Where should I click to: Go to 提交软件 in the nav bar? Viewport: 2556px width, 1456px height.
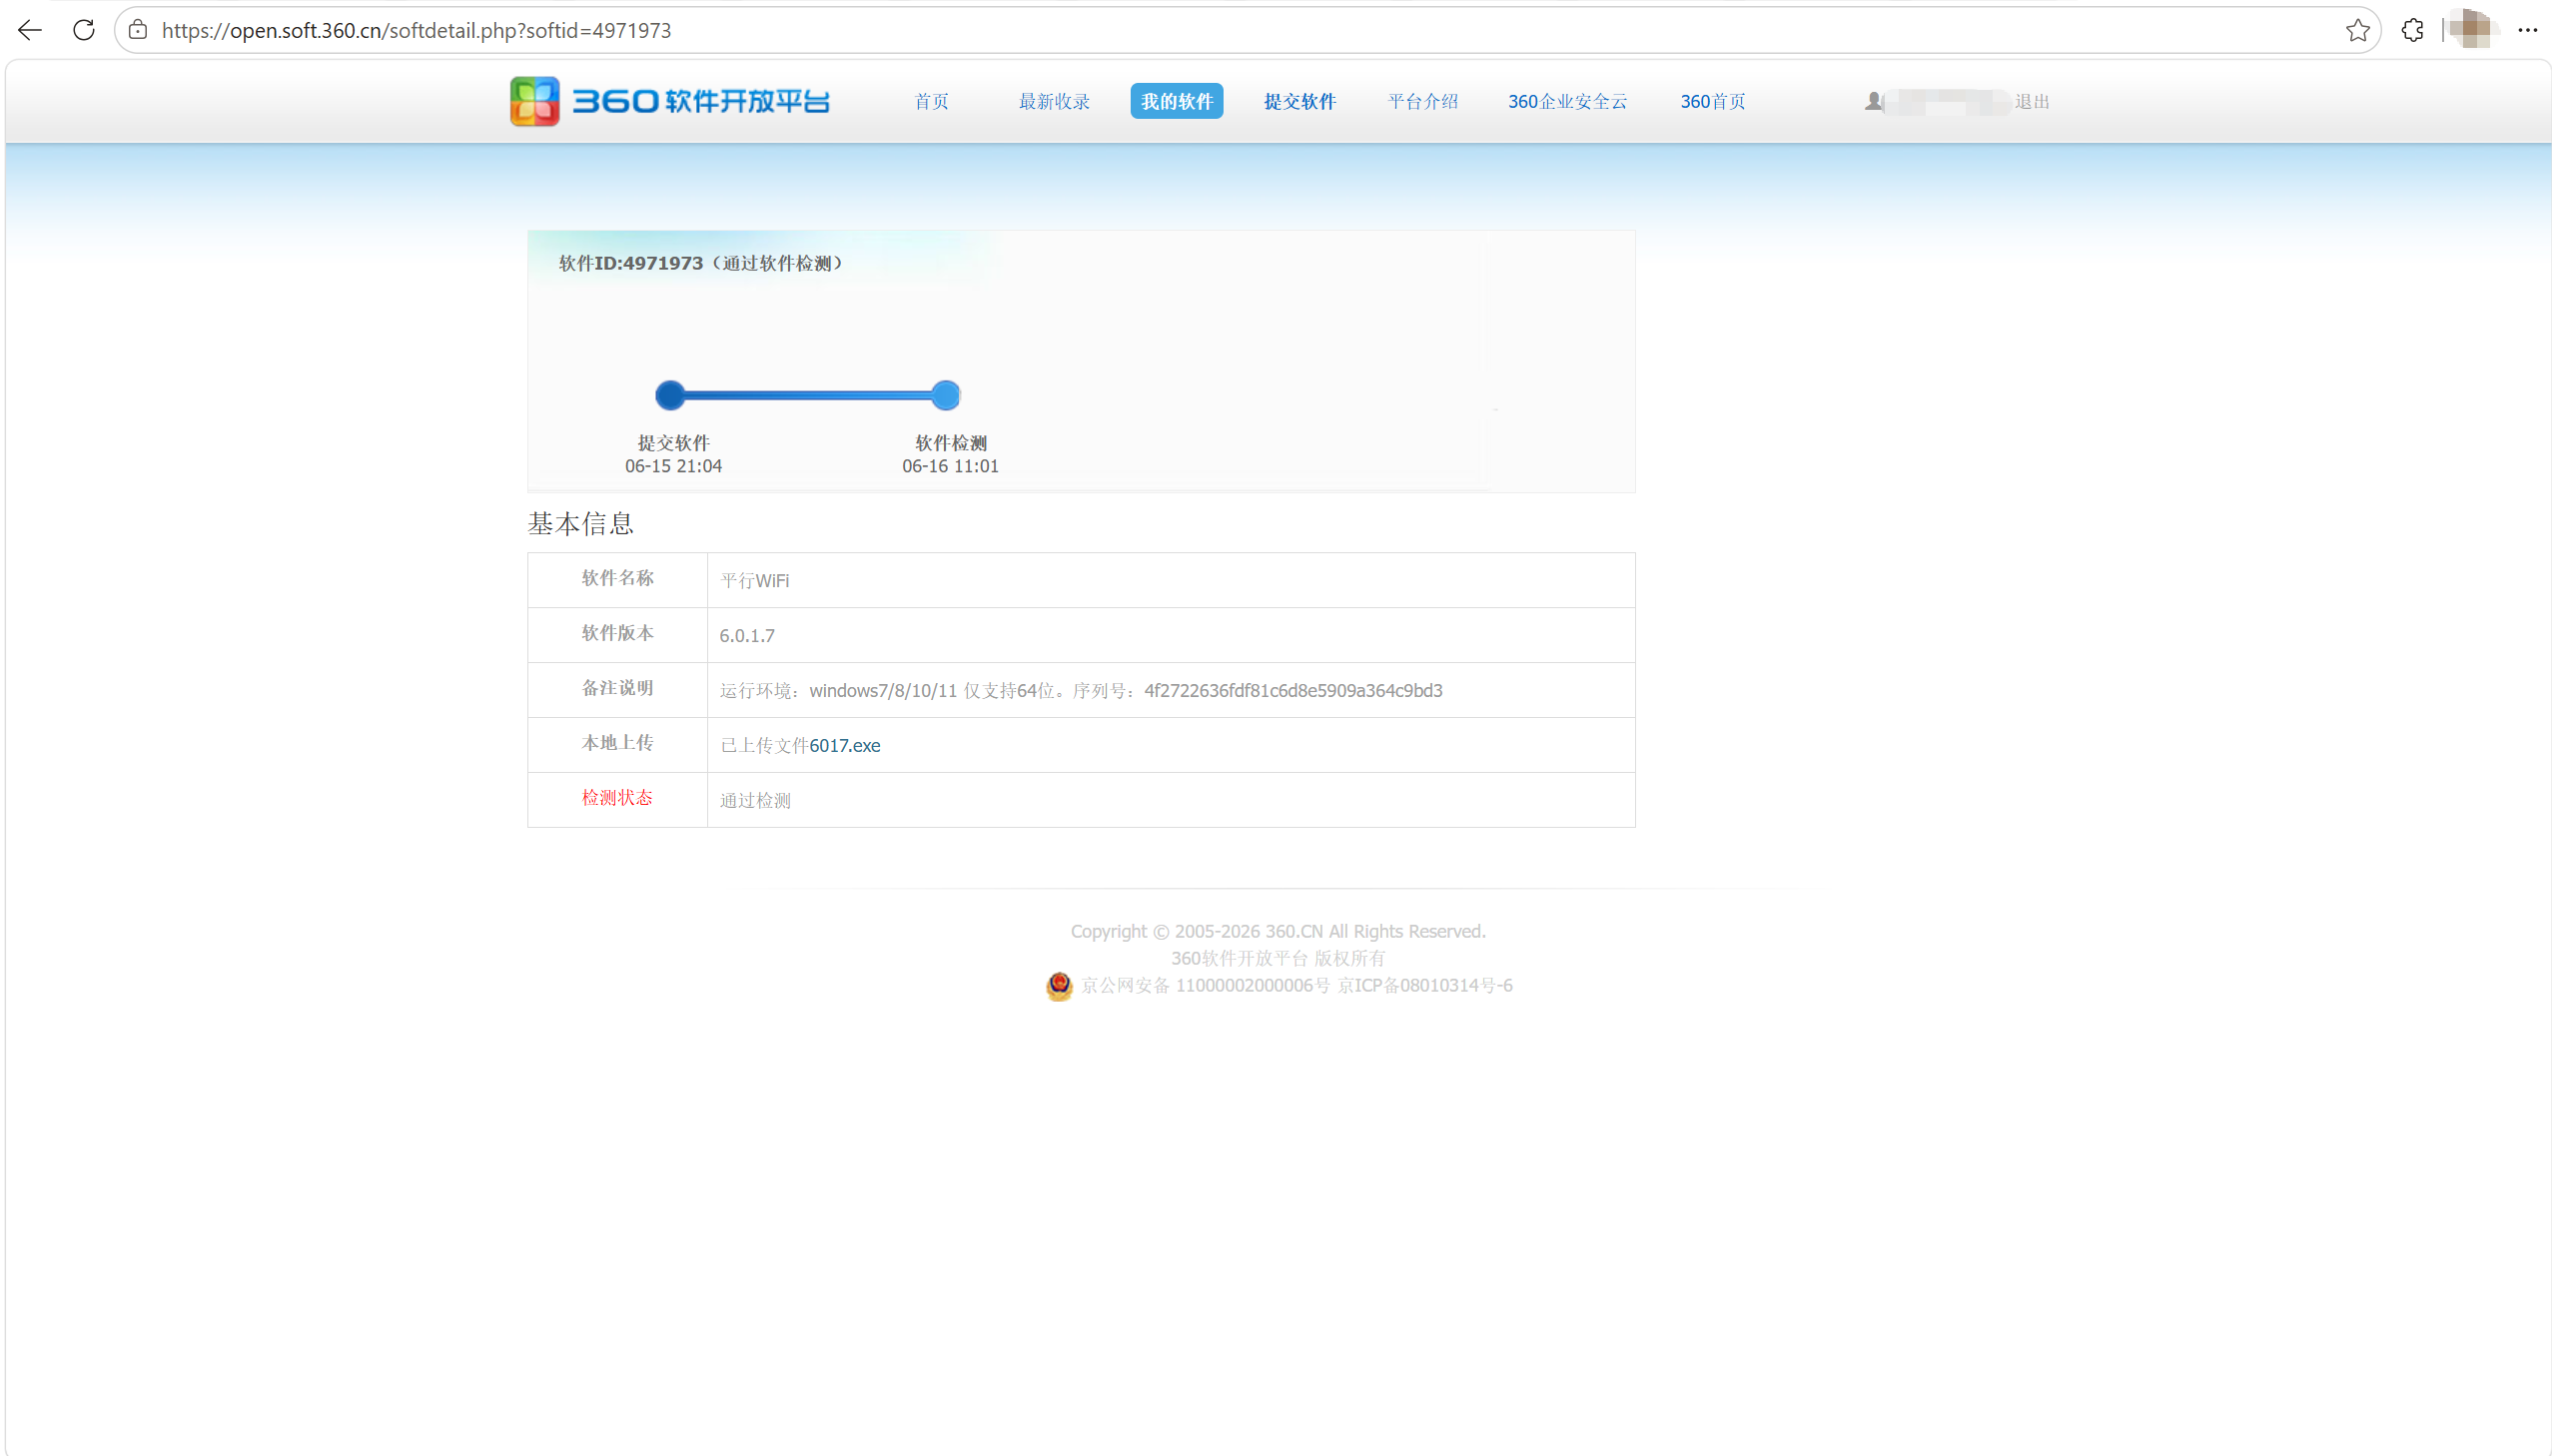(1299, 101)
